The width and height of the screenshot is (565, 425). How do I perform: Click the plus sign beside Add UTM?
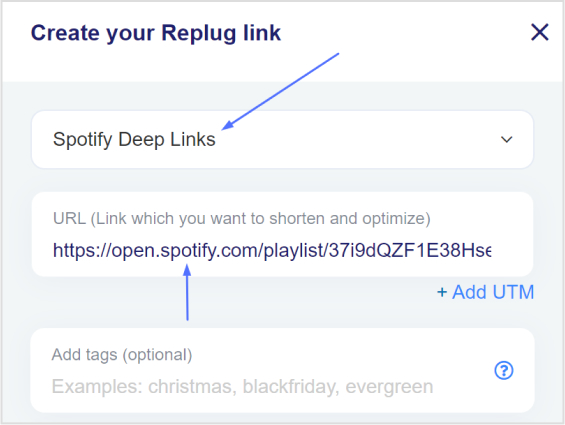(442, 292)
